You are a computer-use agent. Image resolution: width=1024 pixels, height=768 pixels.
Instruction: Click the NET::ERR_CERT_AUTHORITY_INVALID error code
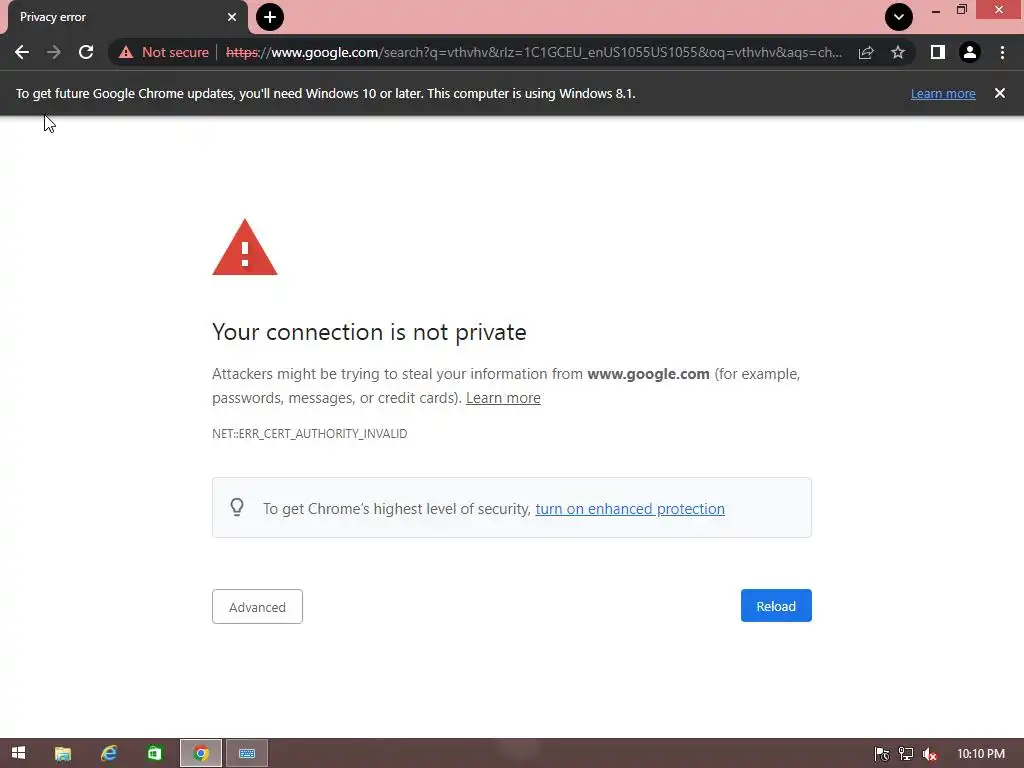(310, 434)
